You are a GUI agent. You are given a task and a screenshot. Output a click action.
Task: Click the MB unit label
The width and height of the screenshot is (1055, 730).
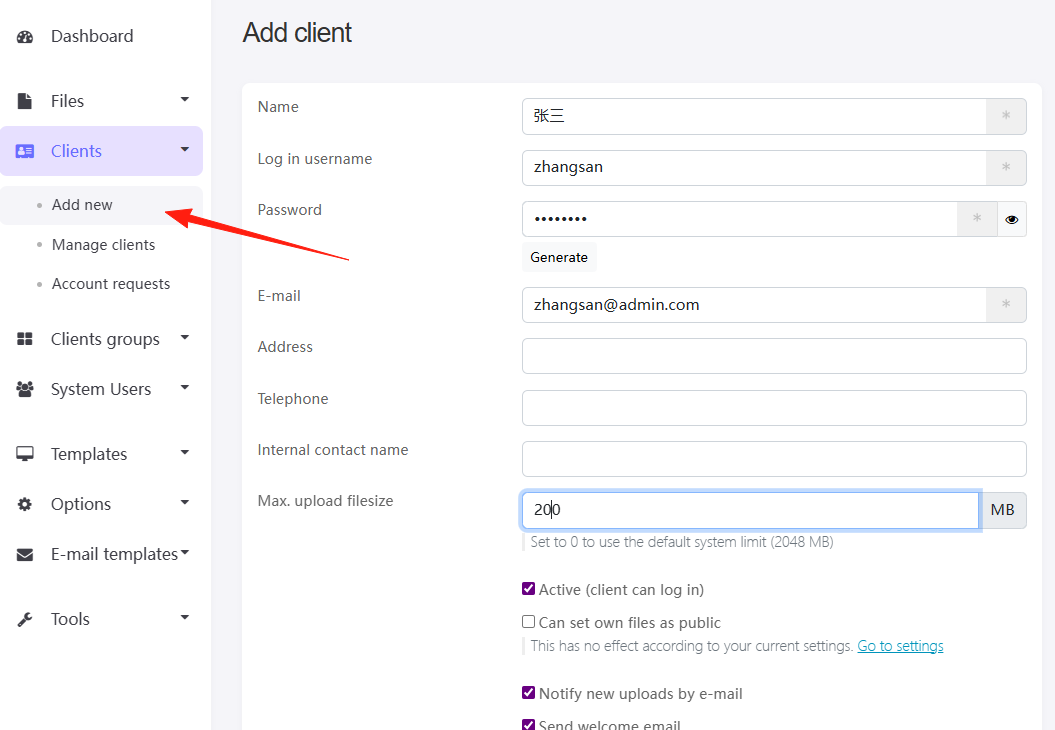1003,510
